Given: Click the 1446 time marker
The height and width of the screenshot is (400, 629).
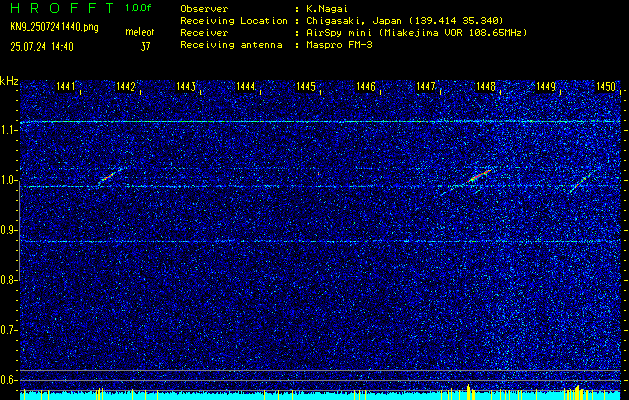Looking at the screenshot, I should coord(365,86).
